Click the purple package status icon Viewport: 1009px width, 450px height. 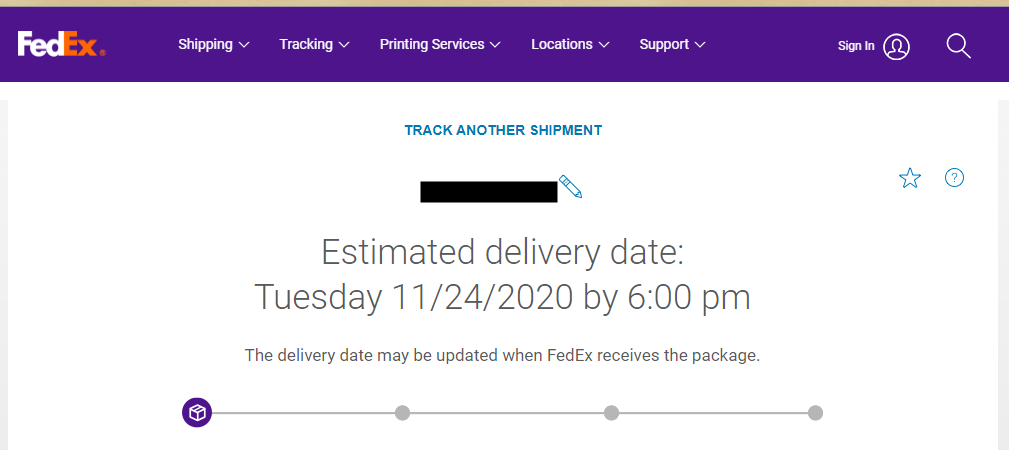click(197, 412)
